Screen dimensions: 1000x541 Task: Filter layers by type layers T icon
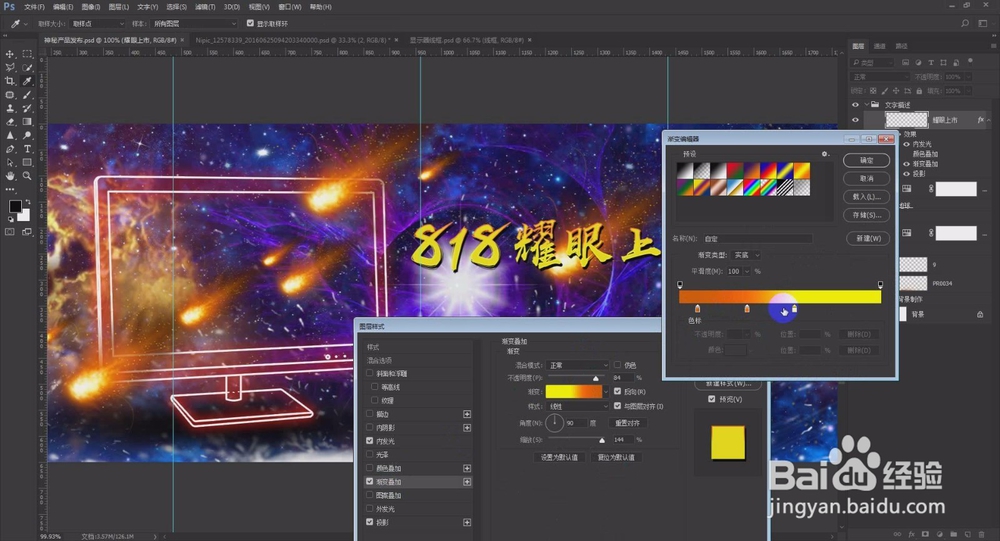pos(931,63)
